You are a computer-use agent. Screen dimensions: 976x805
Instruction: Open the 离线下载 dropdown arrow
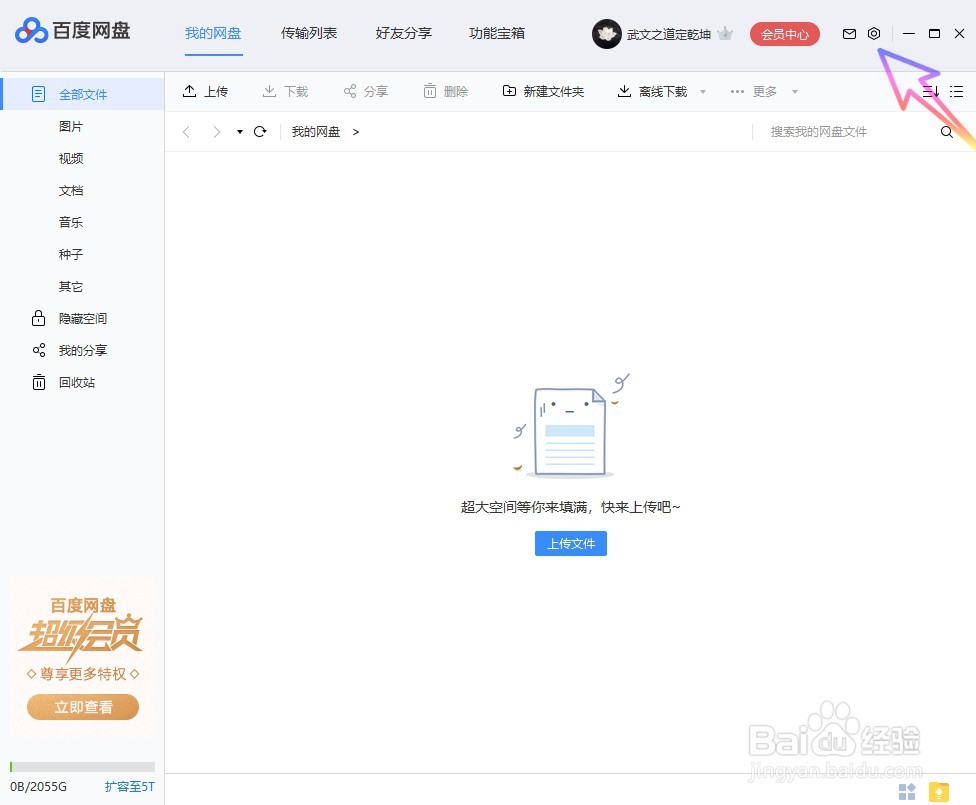click(x=703, y=91)
